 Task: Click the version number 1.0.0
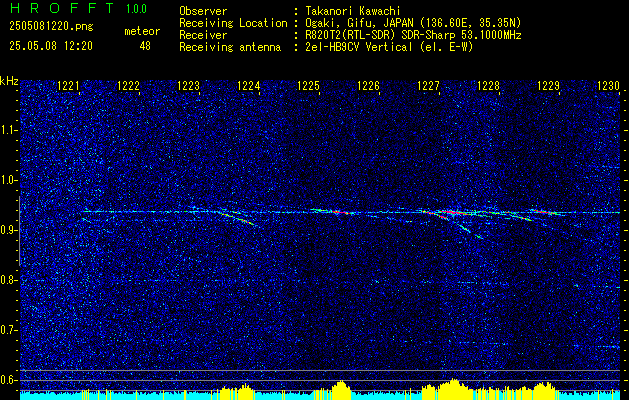(136, 8)
